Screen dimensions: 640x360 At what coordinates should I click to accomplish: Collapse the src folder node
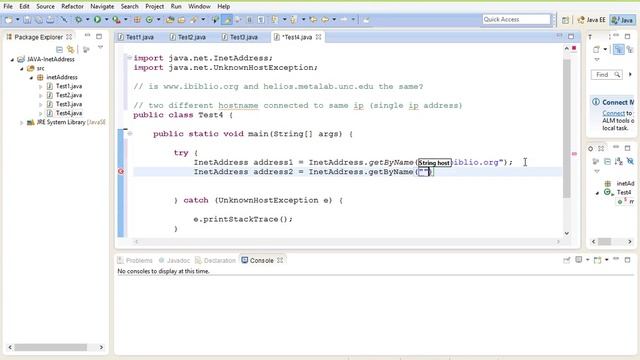tap(22, 69)
